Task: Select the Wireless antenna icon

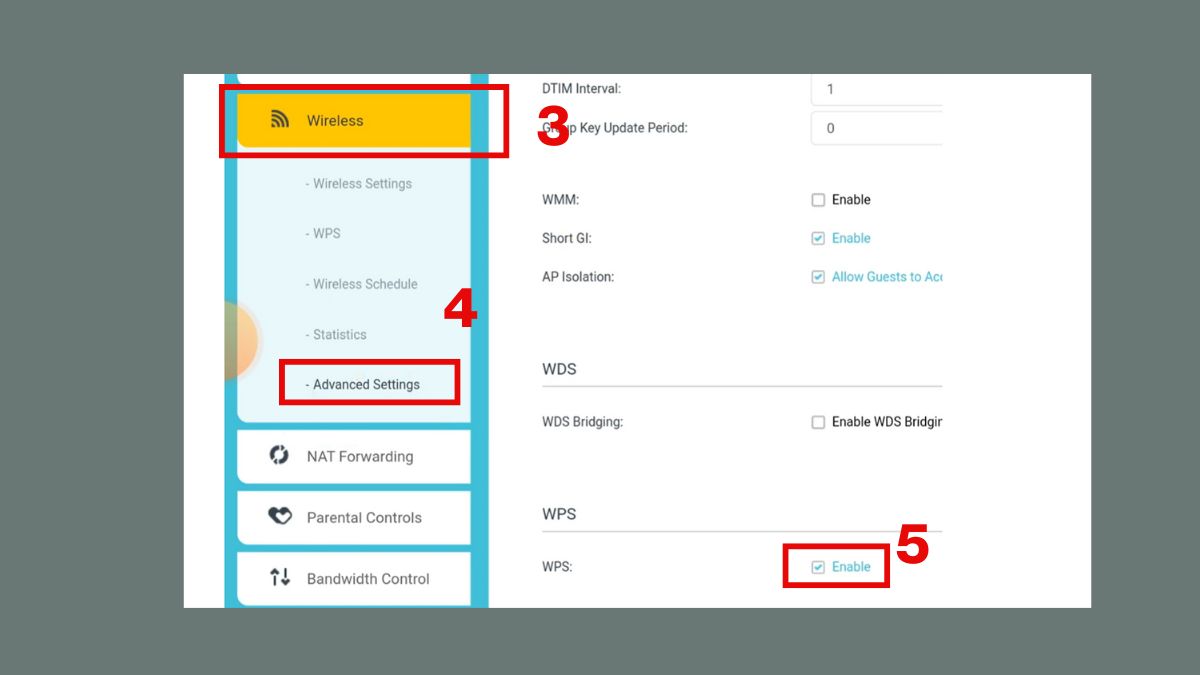Action: pyautogui.click(x=279, y=118)
